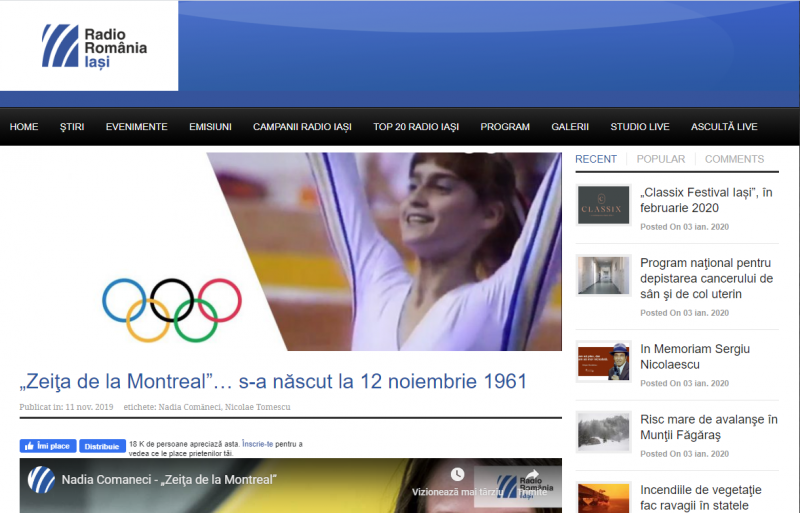Click the Înscrie-te Facebook link
The height and width of the screenshot is (513, 800).
click(258, 444)
